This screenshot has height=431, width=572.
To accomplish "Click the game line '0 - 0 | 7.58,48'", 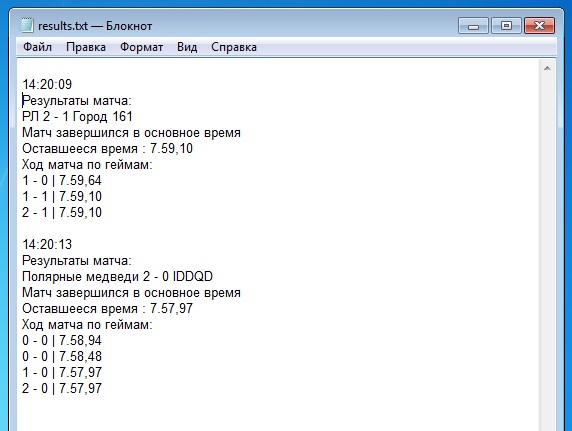I will (x=62, y=357).
